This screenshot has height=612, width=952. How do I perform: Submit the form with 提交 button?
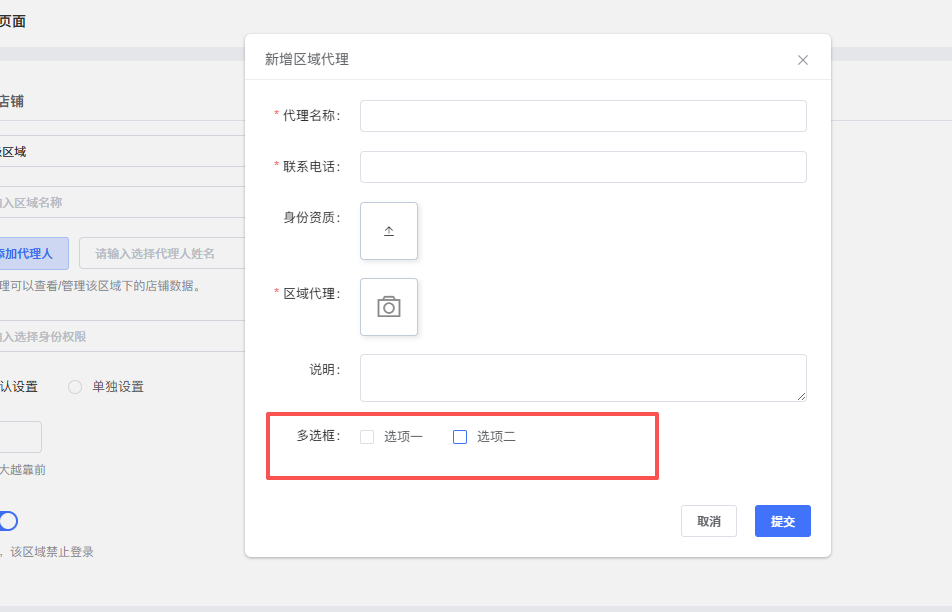click(x=782, y=521)
